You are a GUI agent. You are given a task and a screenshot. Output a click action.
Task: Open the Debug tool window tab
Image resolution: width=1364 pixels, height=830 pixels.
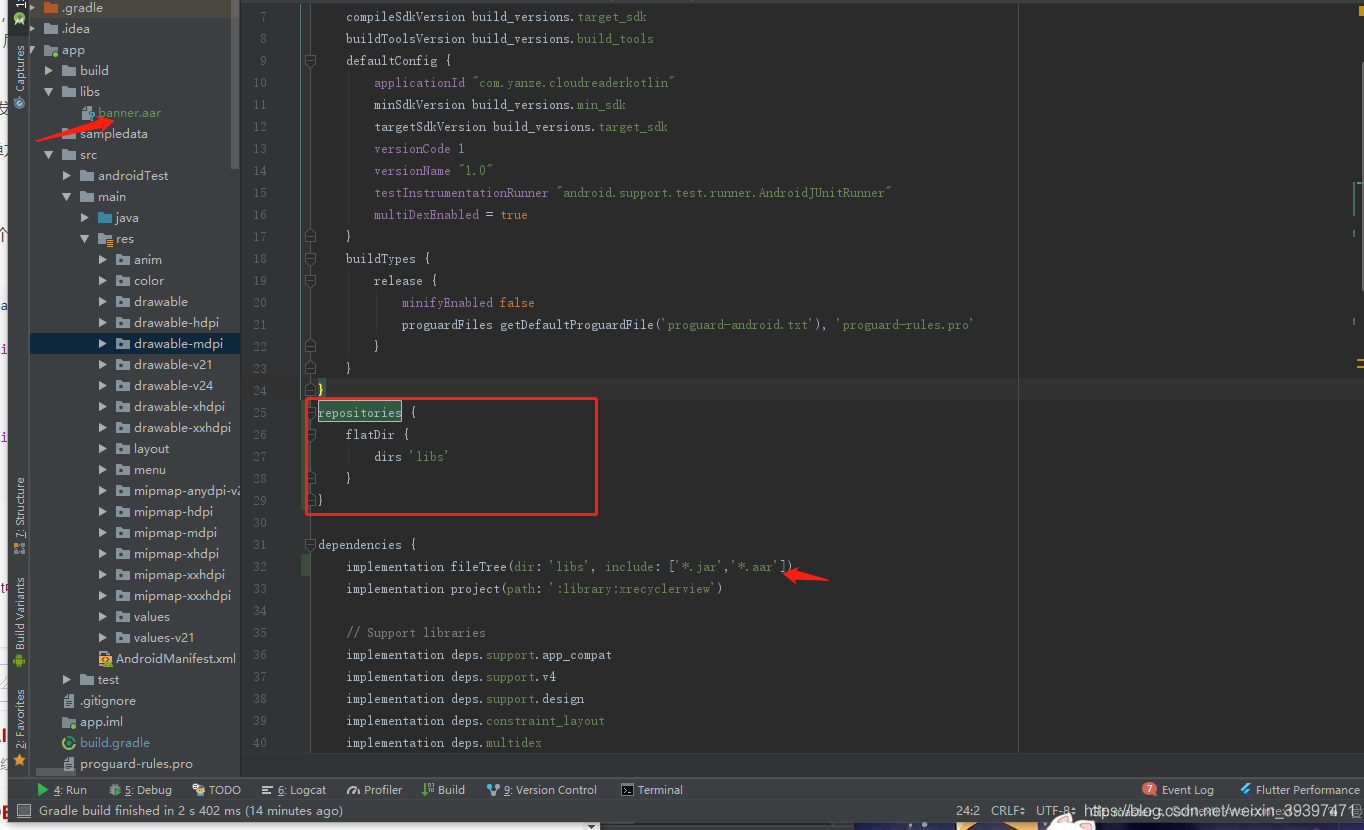140,790
